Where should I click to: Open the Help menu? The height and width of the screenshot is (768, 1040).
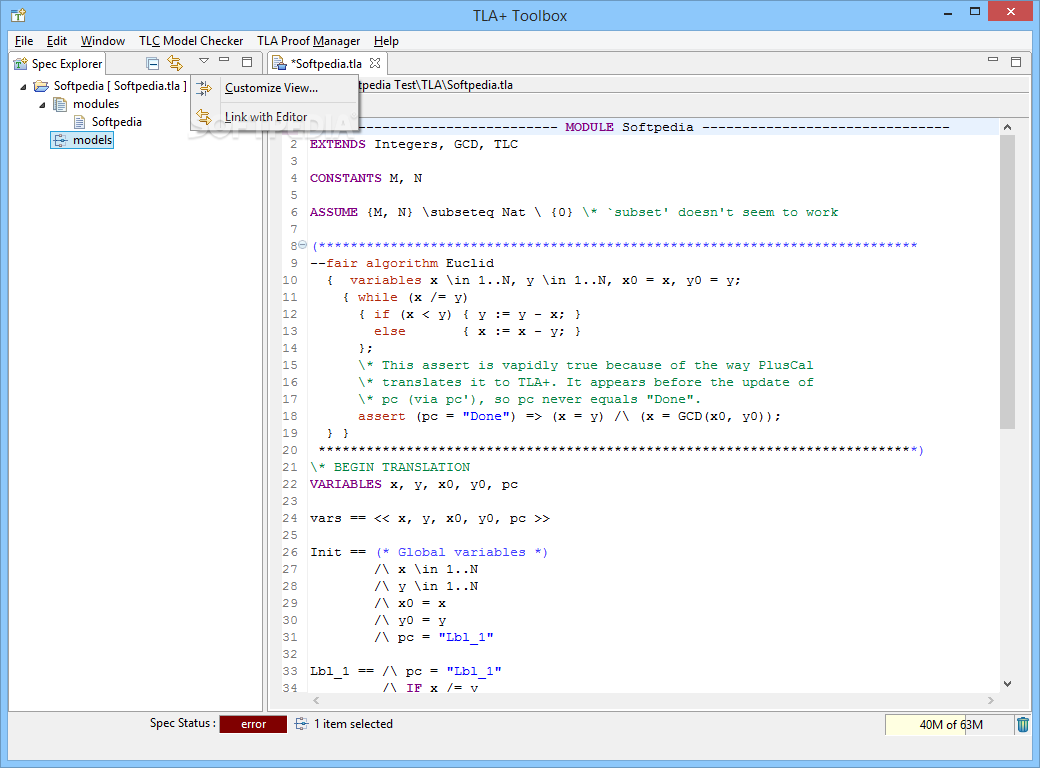pyautogui.click(x=386, y=41)
